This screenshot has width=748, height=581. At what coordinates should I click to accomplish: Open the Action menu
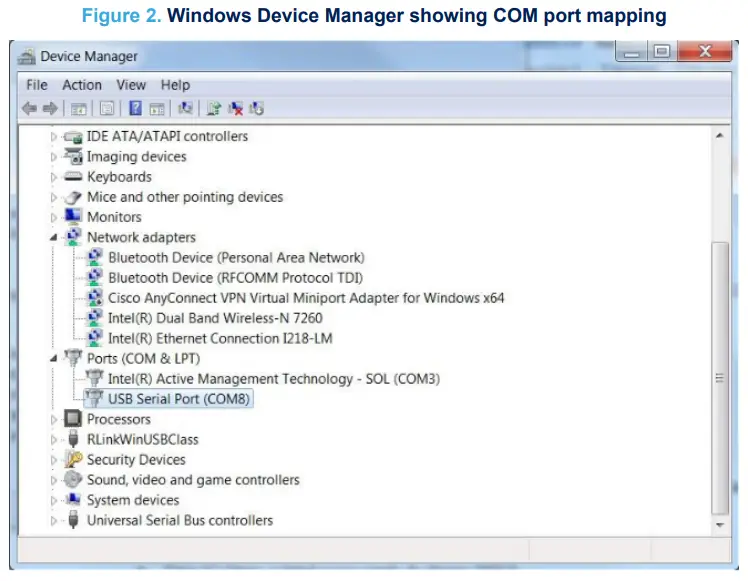click(82, 85)
